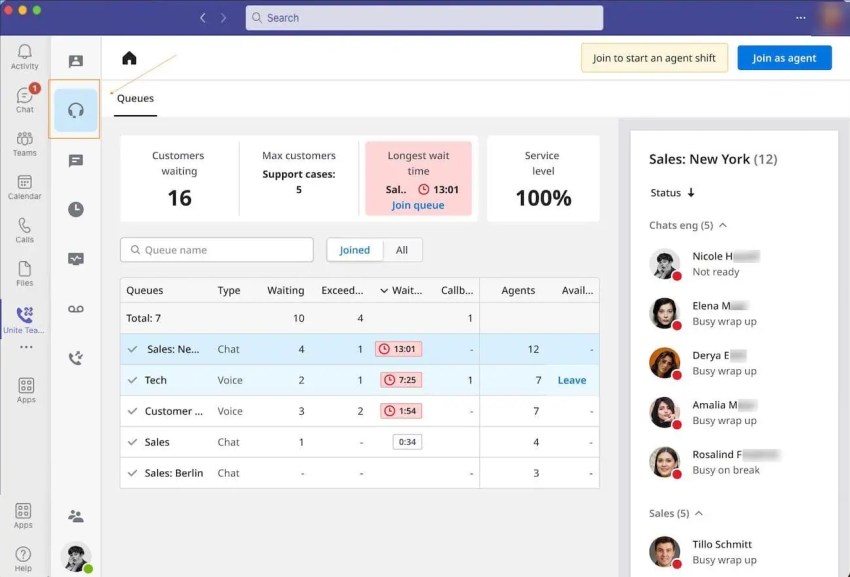
Task: Open the headset agent queues icon
Action: pos(76,110)
